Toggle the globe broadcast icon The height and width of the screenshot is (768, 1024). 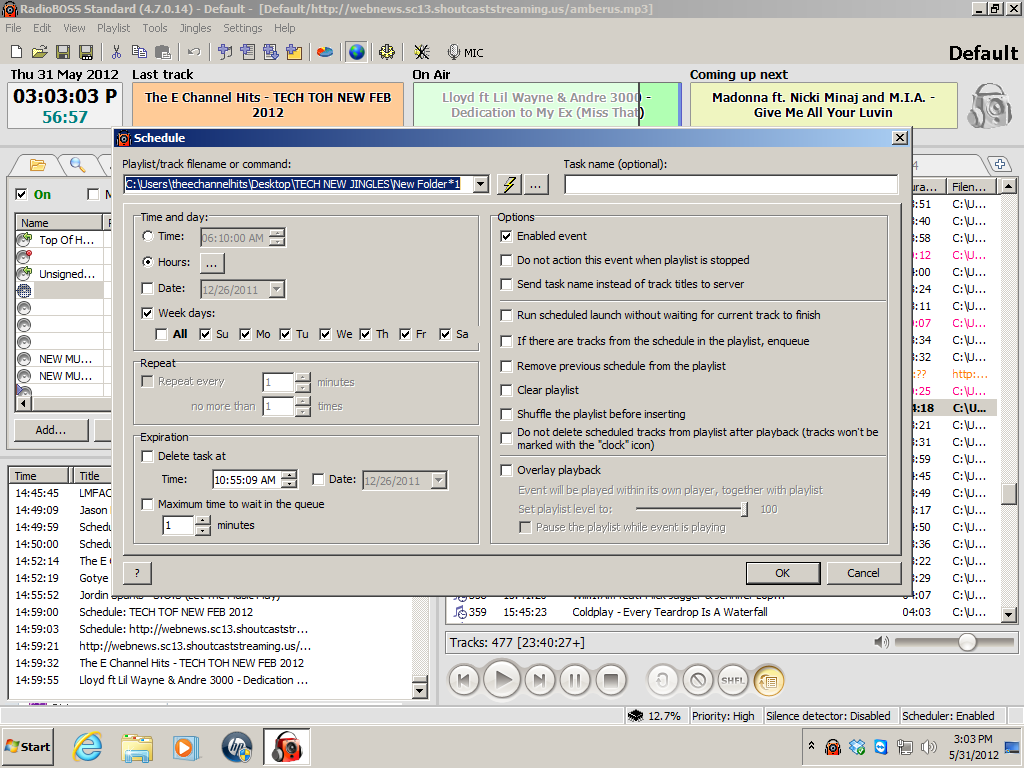pyautogui.click(x=356, y=52)
